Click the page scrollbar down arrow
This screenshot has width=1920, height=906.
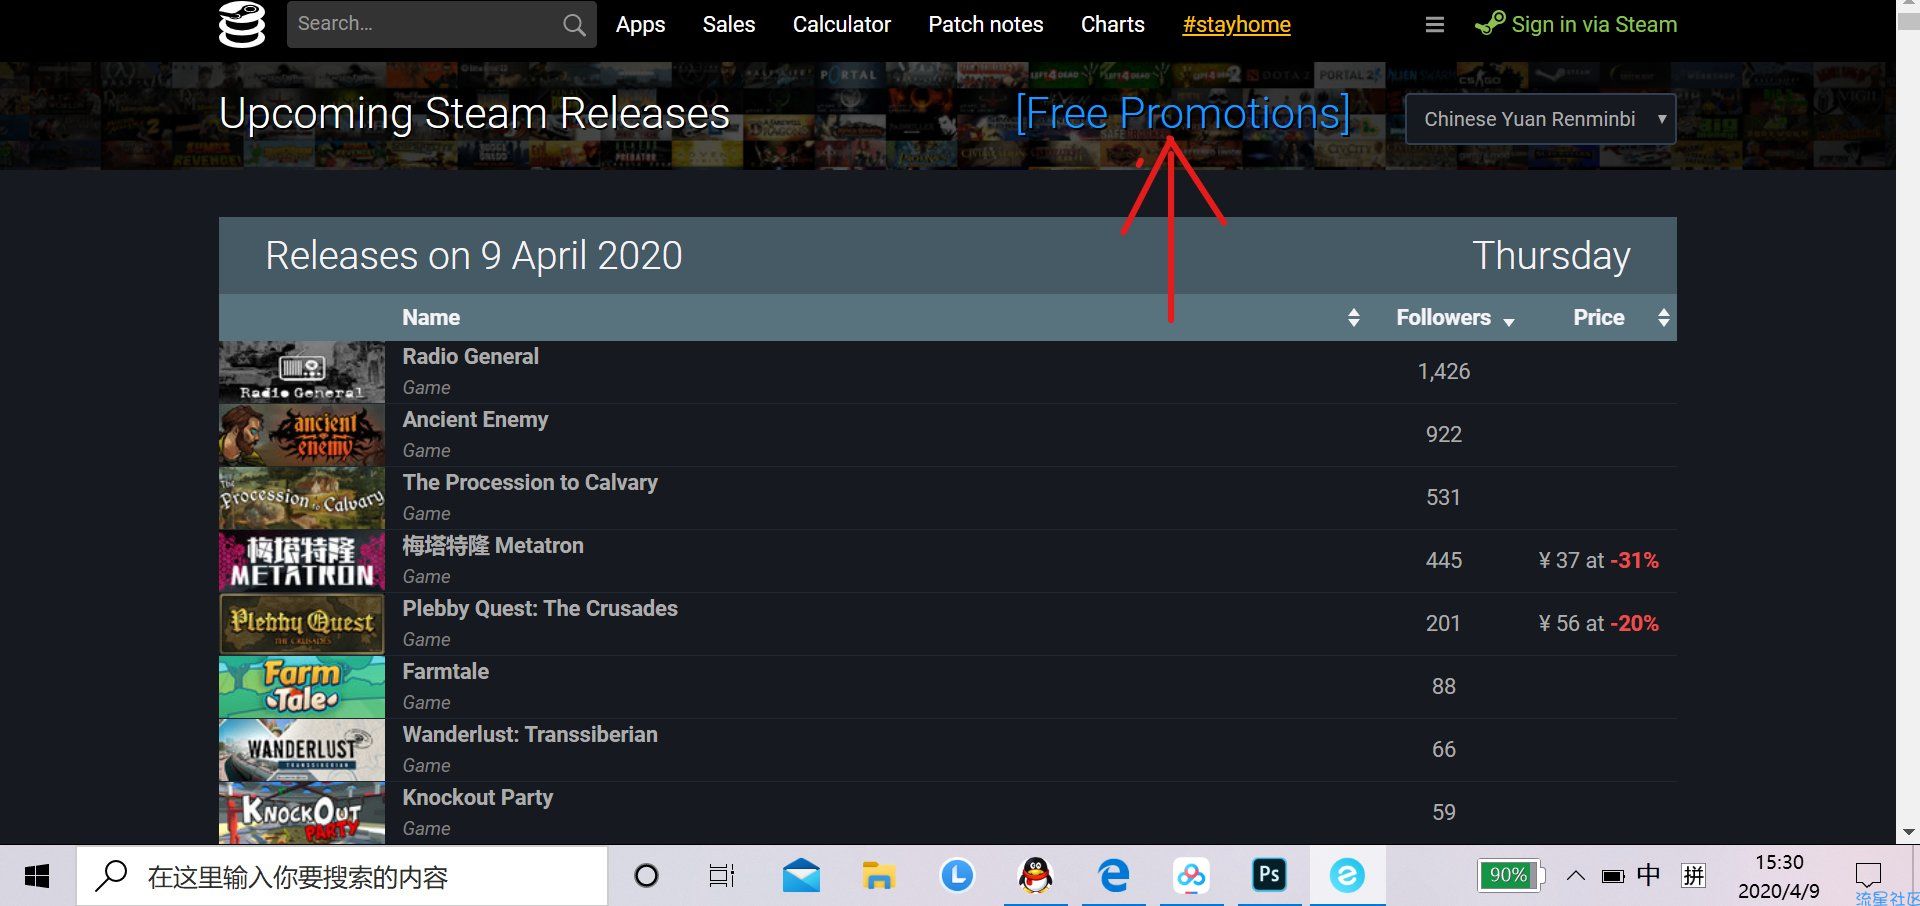click(1908, 832)
